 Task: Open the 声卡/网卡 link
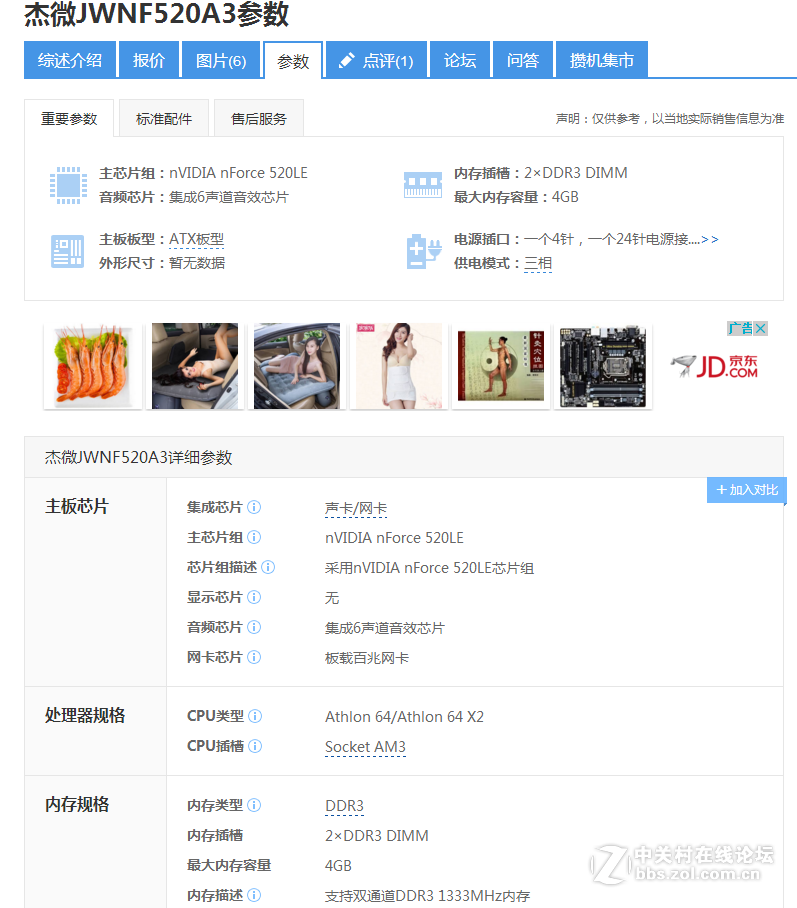[356, 508]
